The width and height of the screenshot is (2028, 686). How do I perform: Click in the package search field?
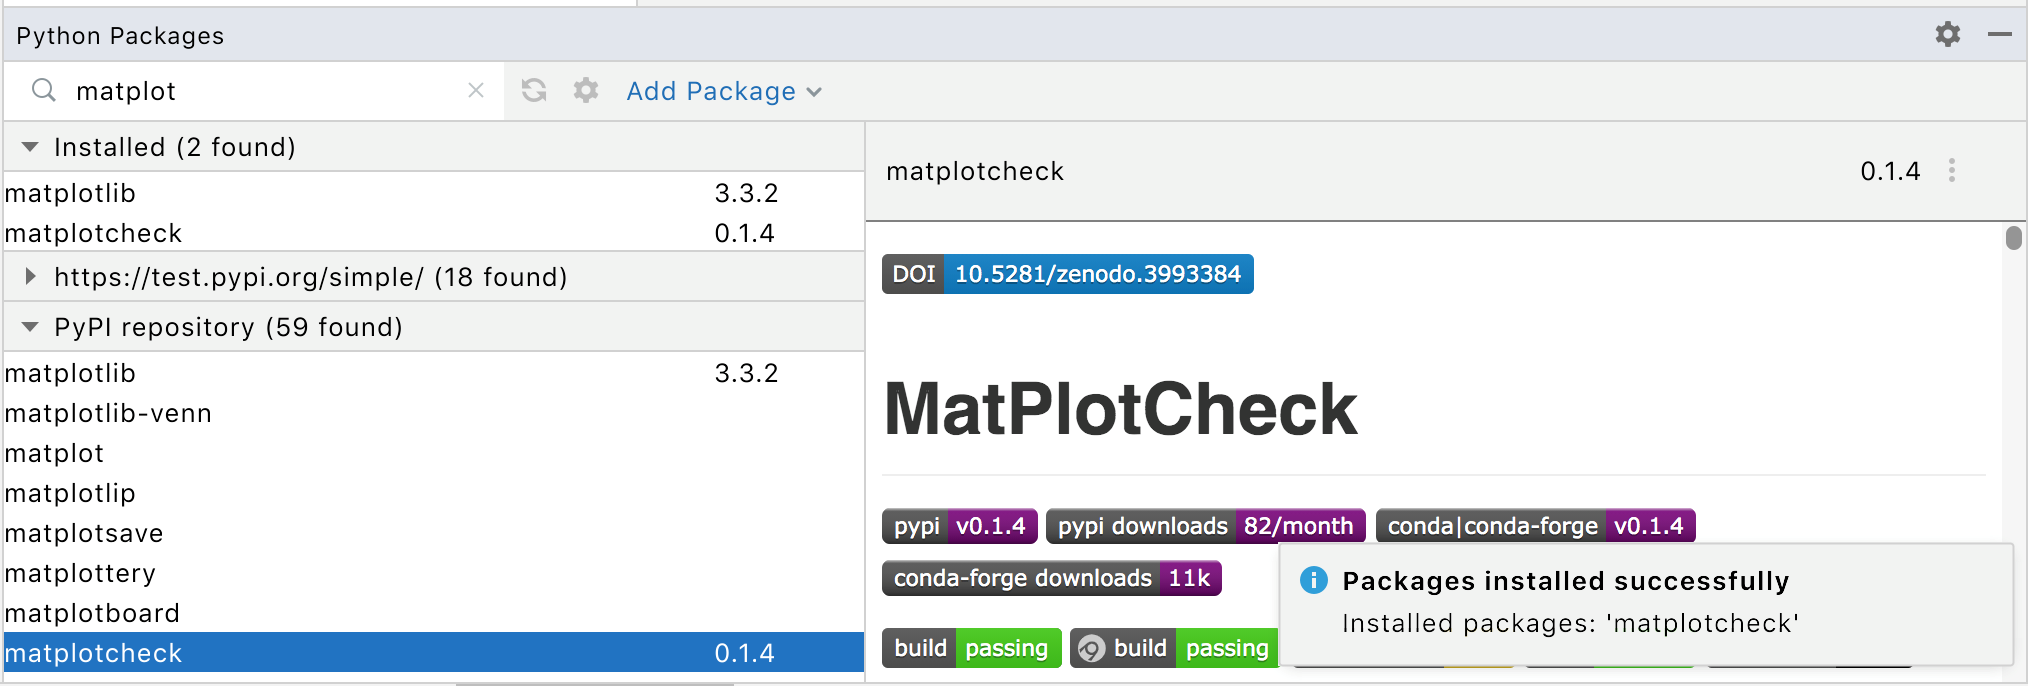coord(260,91)
